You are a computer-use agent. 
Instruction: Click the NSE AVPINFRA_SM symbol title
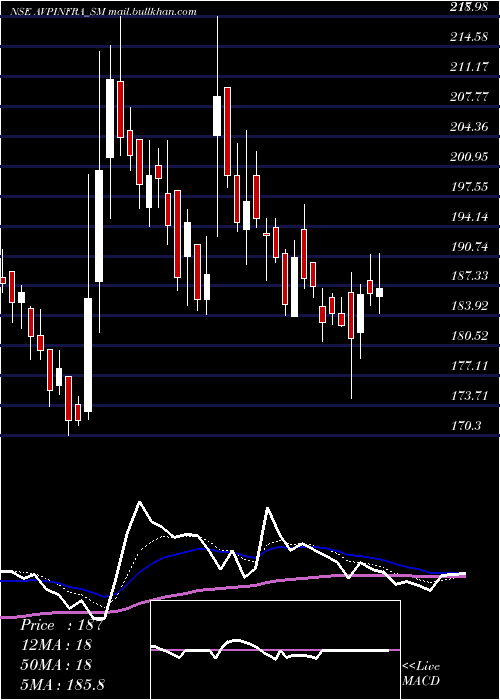click(x=59, y=12)
